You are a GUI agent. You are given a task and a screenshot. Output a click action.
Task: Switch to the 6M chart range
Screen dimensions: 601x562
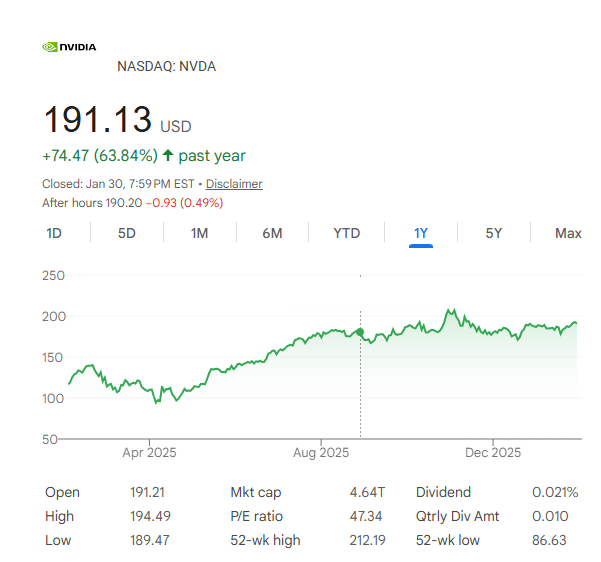[x=272, y=233]
